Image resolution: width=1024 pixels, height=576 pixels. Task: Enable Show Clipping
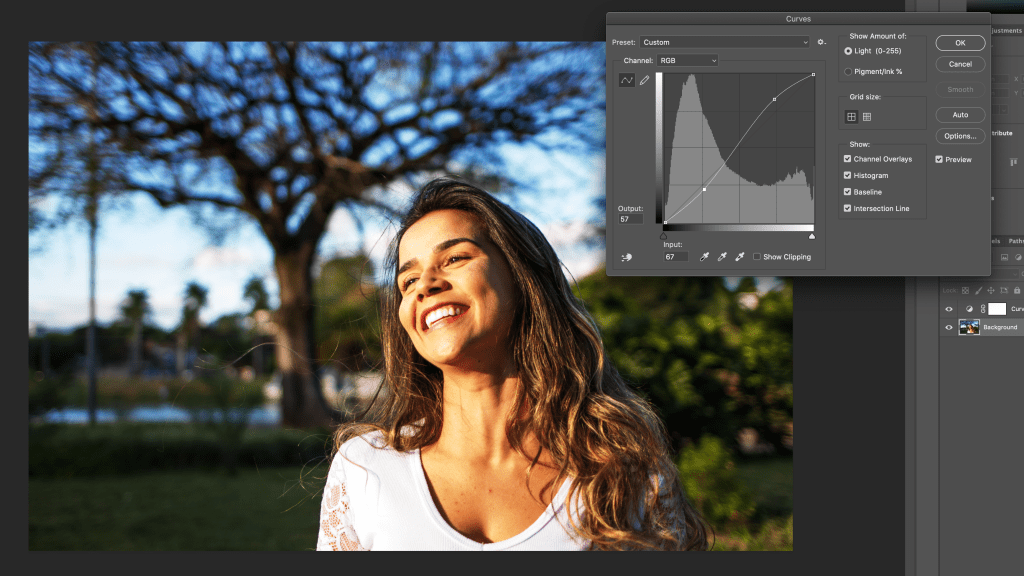pyautogui.click(x=757, y=256)
